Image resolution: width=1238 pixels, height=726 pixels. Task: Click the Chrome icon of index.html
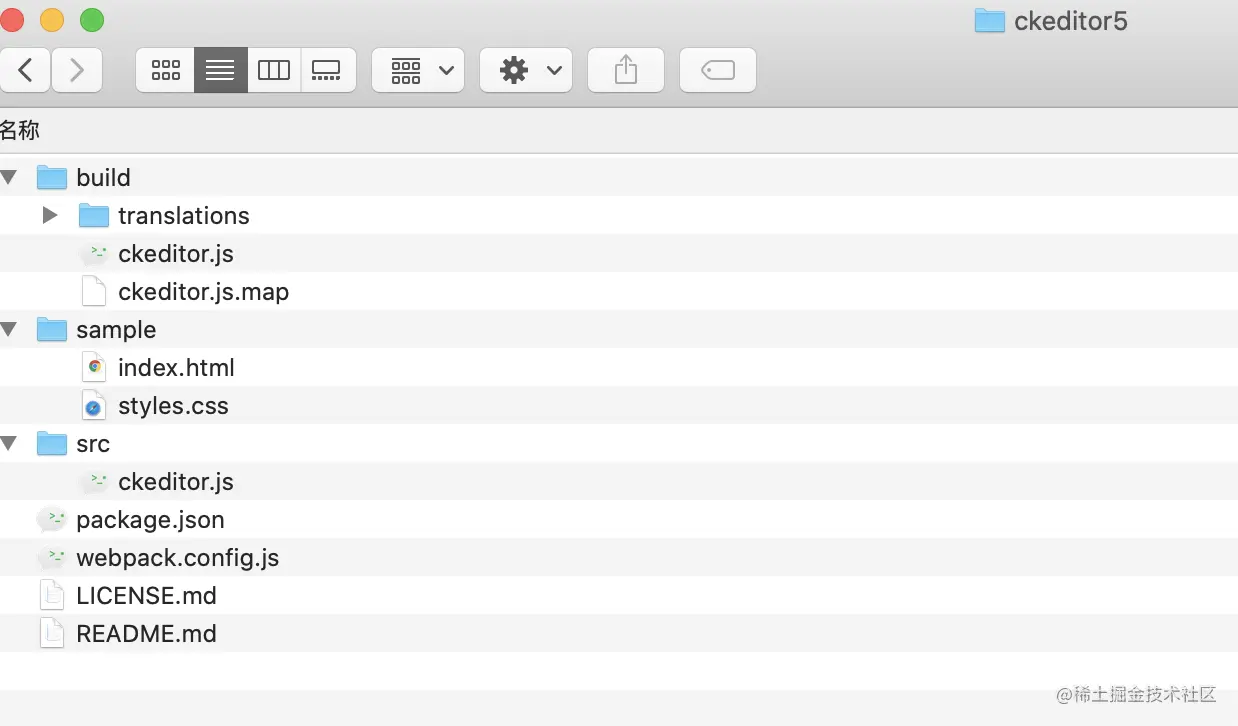(x=94, y=367)
